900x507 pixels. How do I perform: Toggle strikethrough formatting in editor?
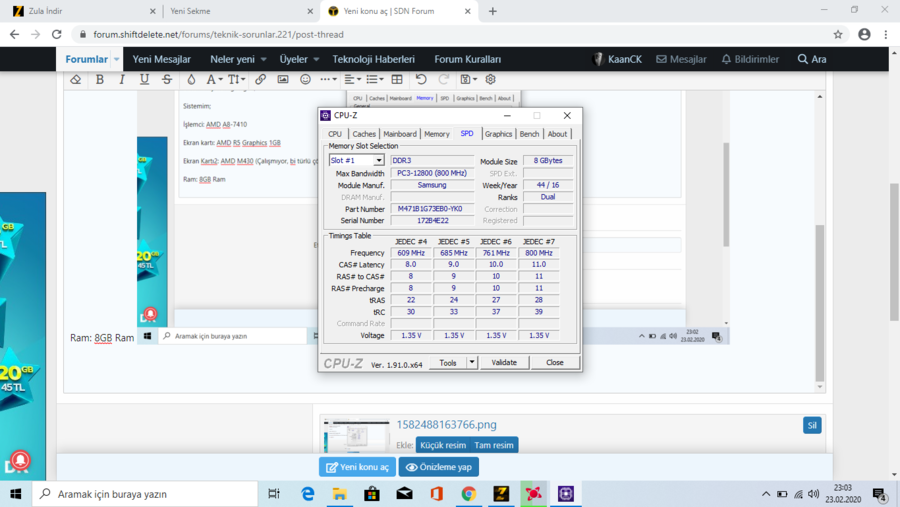coord(167,80)
